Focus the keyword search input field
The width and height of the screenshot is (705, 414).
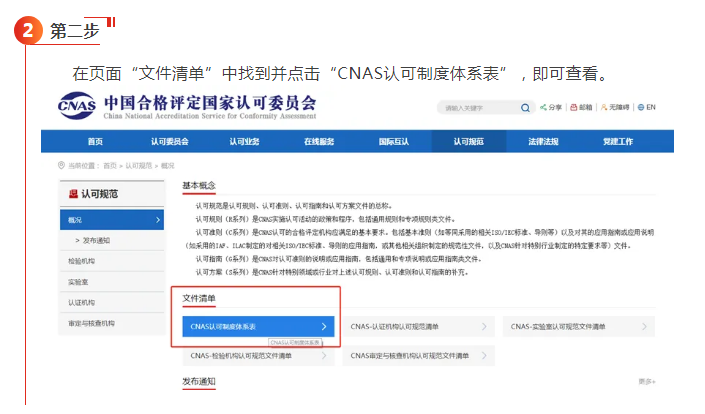click(479, 108)
